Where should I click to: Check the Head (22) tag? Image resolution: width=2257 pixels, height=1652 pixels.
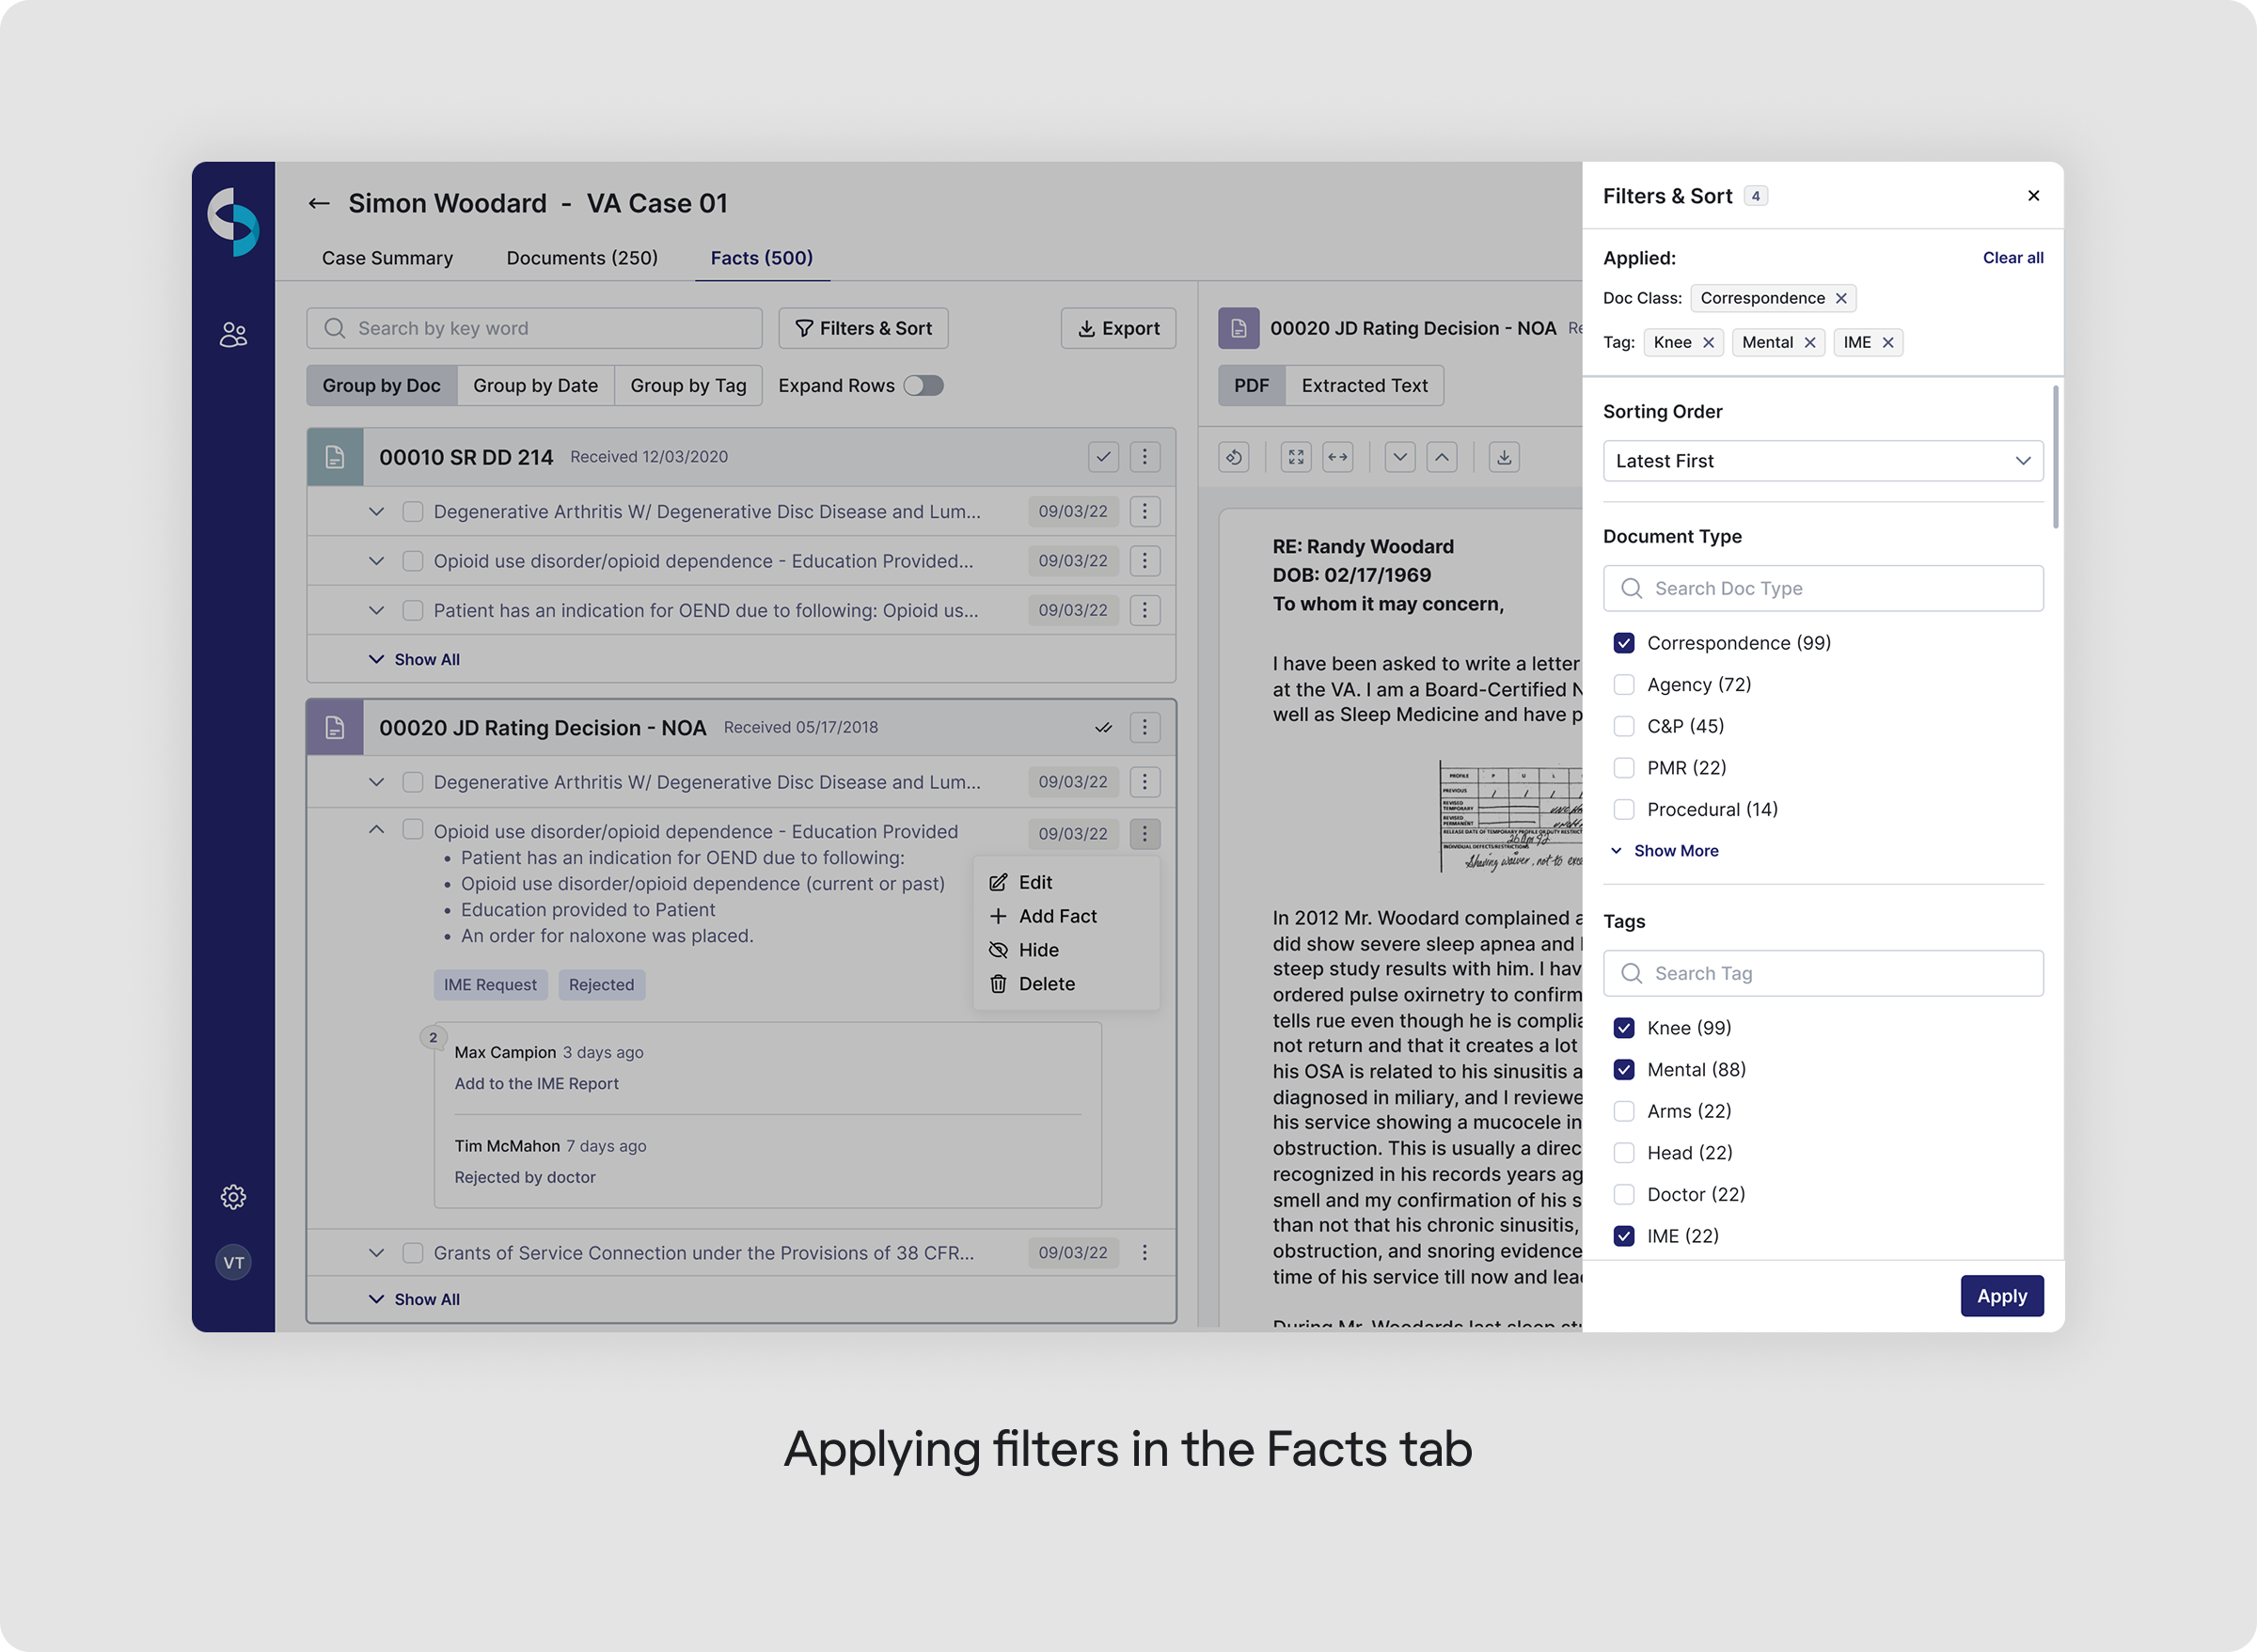click(1624, 1153)
